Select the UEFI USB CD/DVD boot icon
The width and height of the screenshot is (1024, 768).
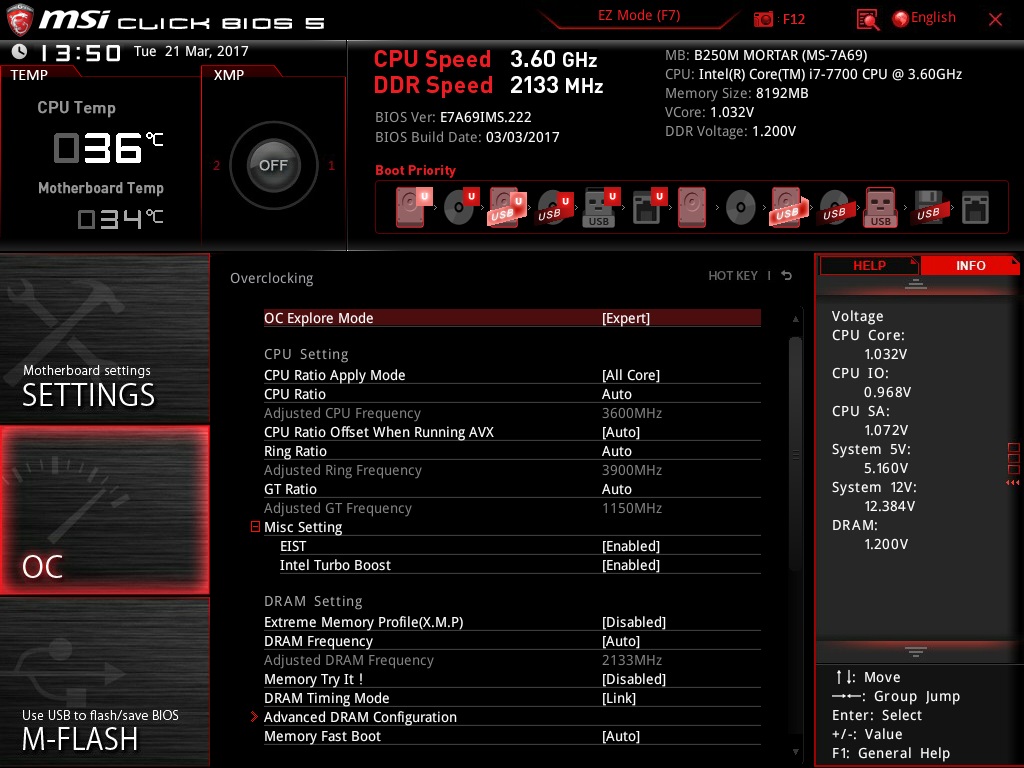[554, 208]
